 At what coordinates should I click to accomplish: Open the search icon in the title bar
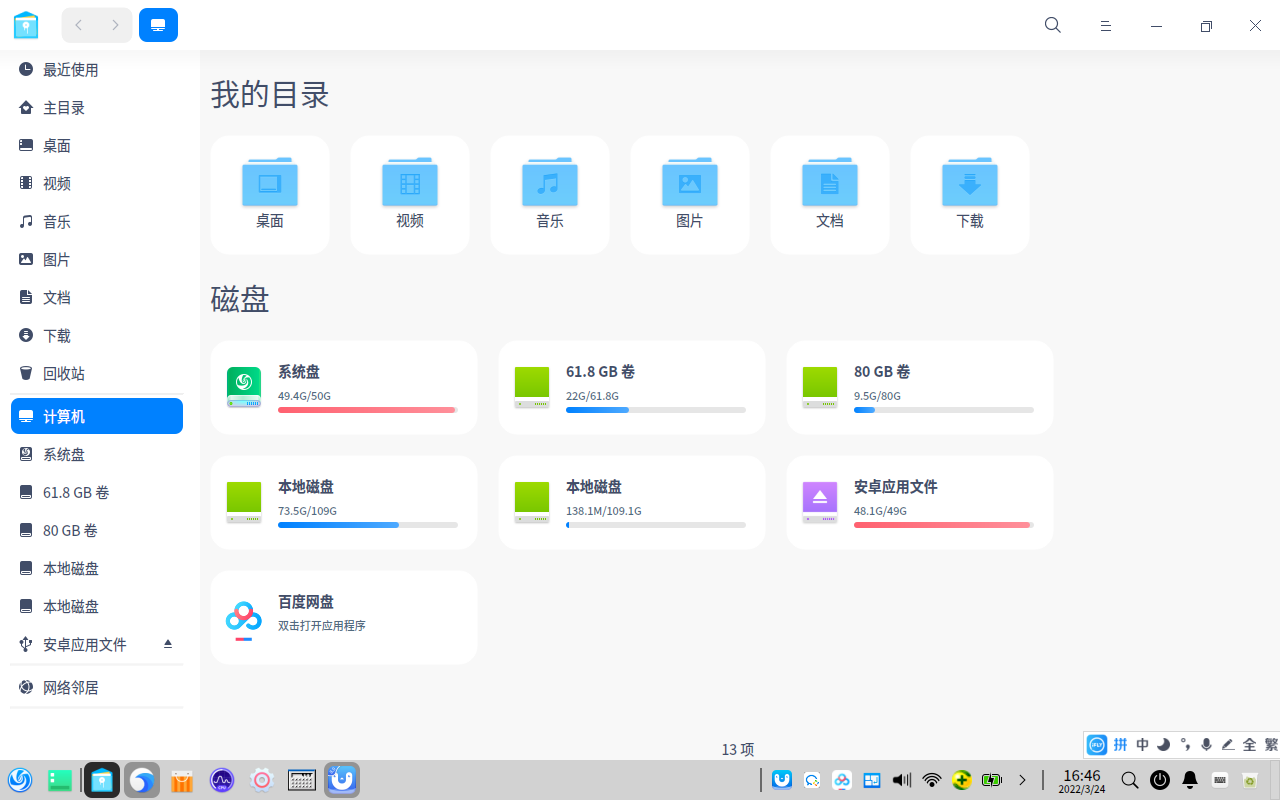(x=1053, y=25)
